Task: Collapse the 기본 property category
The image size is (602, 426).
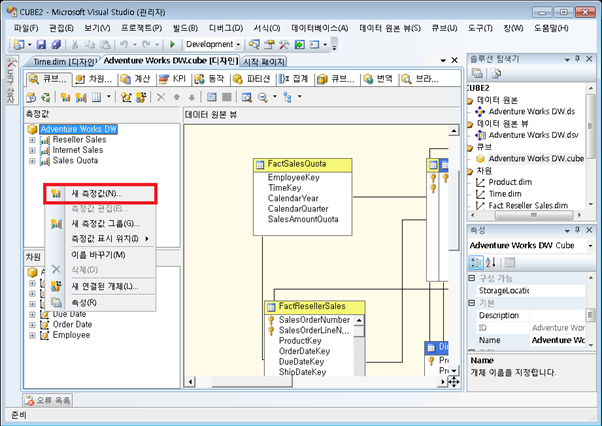Action: [x=472, y=303]
